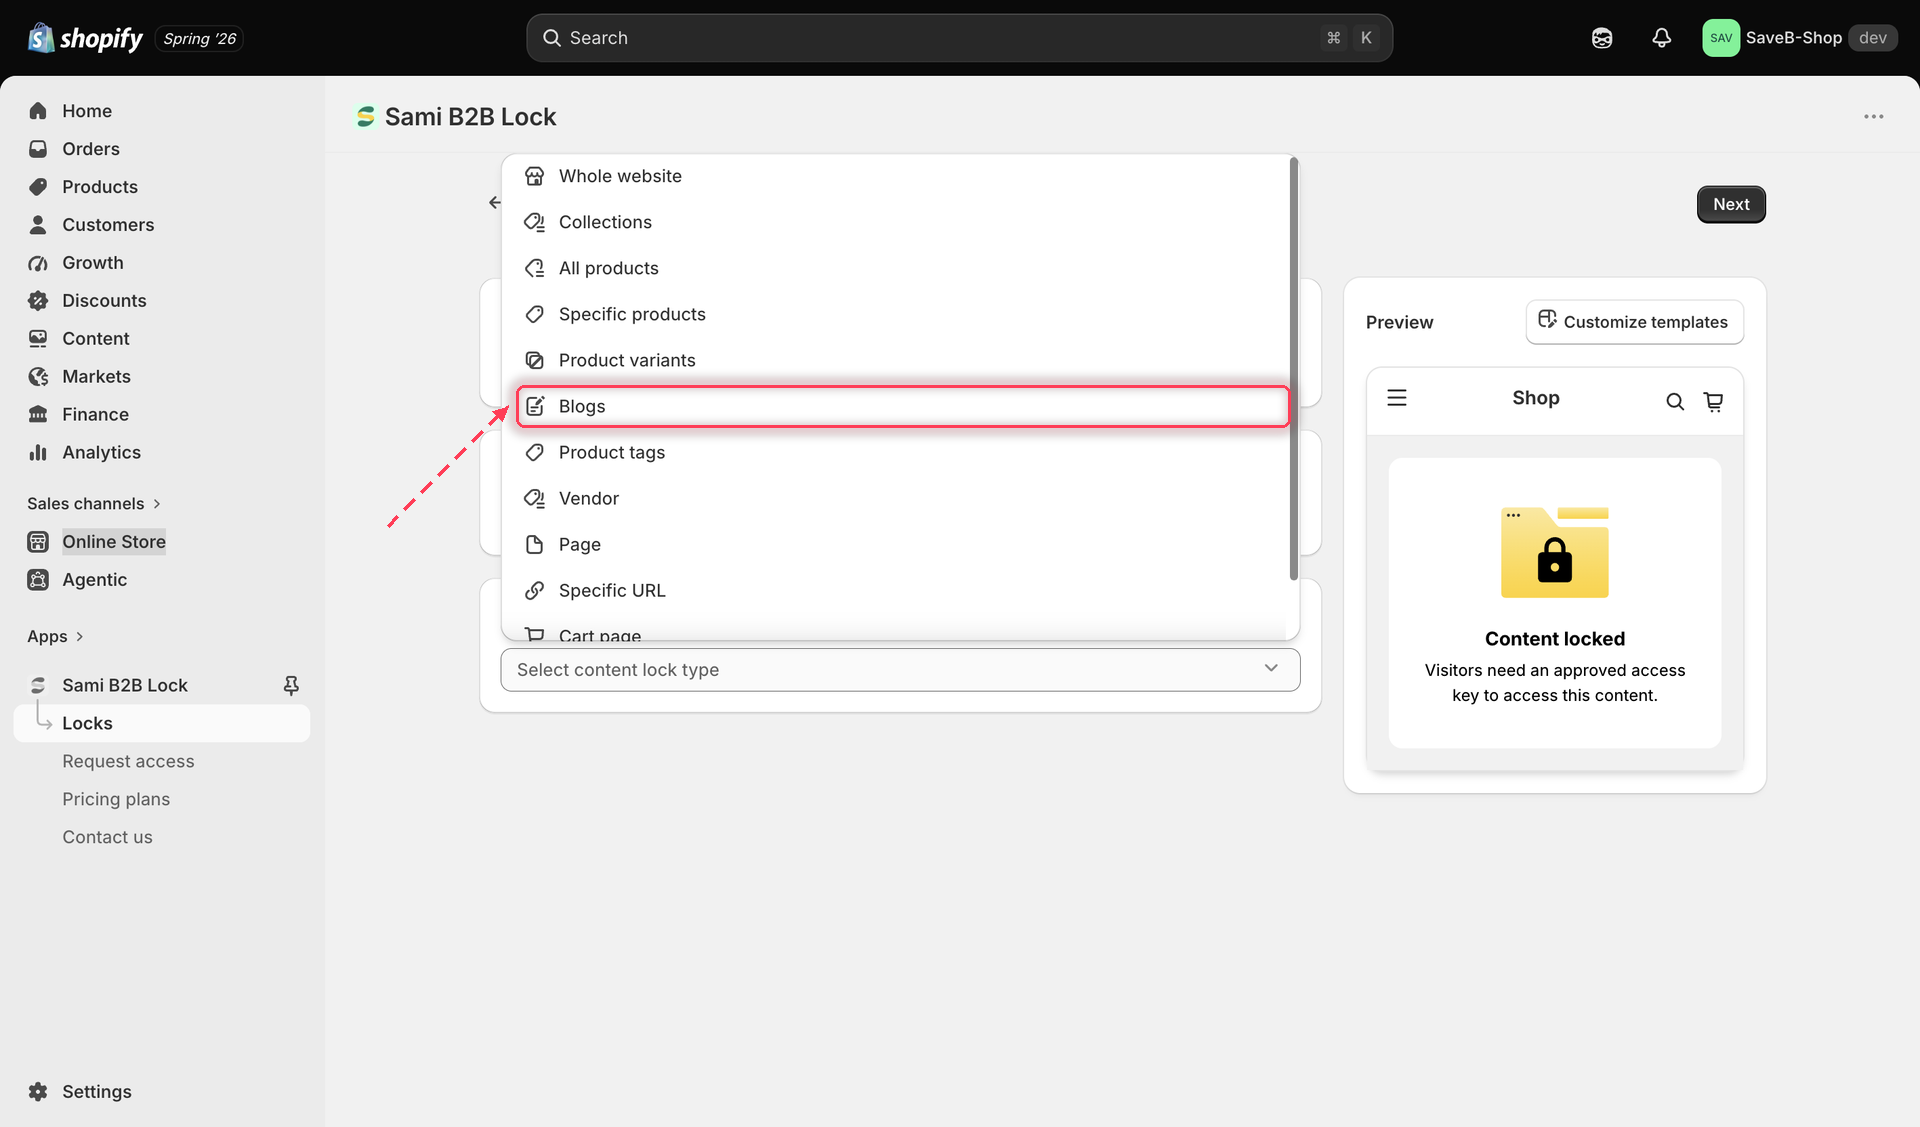Click the Online Store icon
This screenshot has height=1127, width=1920.
coord(38,542)
